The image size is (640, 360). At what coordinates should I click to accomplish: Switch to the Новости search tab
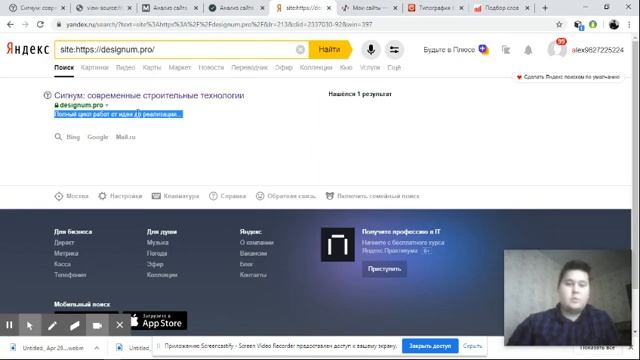211,67
